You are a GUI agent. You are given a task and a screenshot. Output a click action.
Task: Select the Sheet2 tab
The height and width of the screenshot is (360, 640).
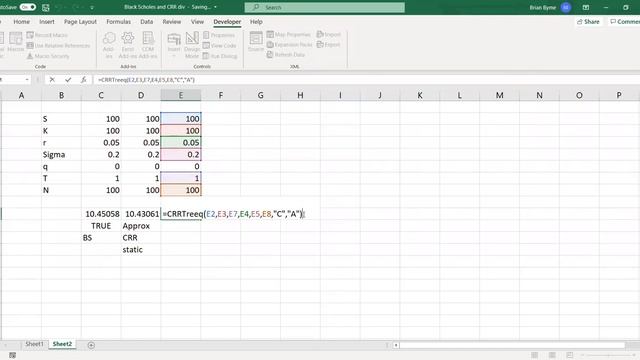point(62,344)
